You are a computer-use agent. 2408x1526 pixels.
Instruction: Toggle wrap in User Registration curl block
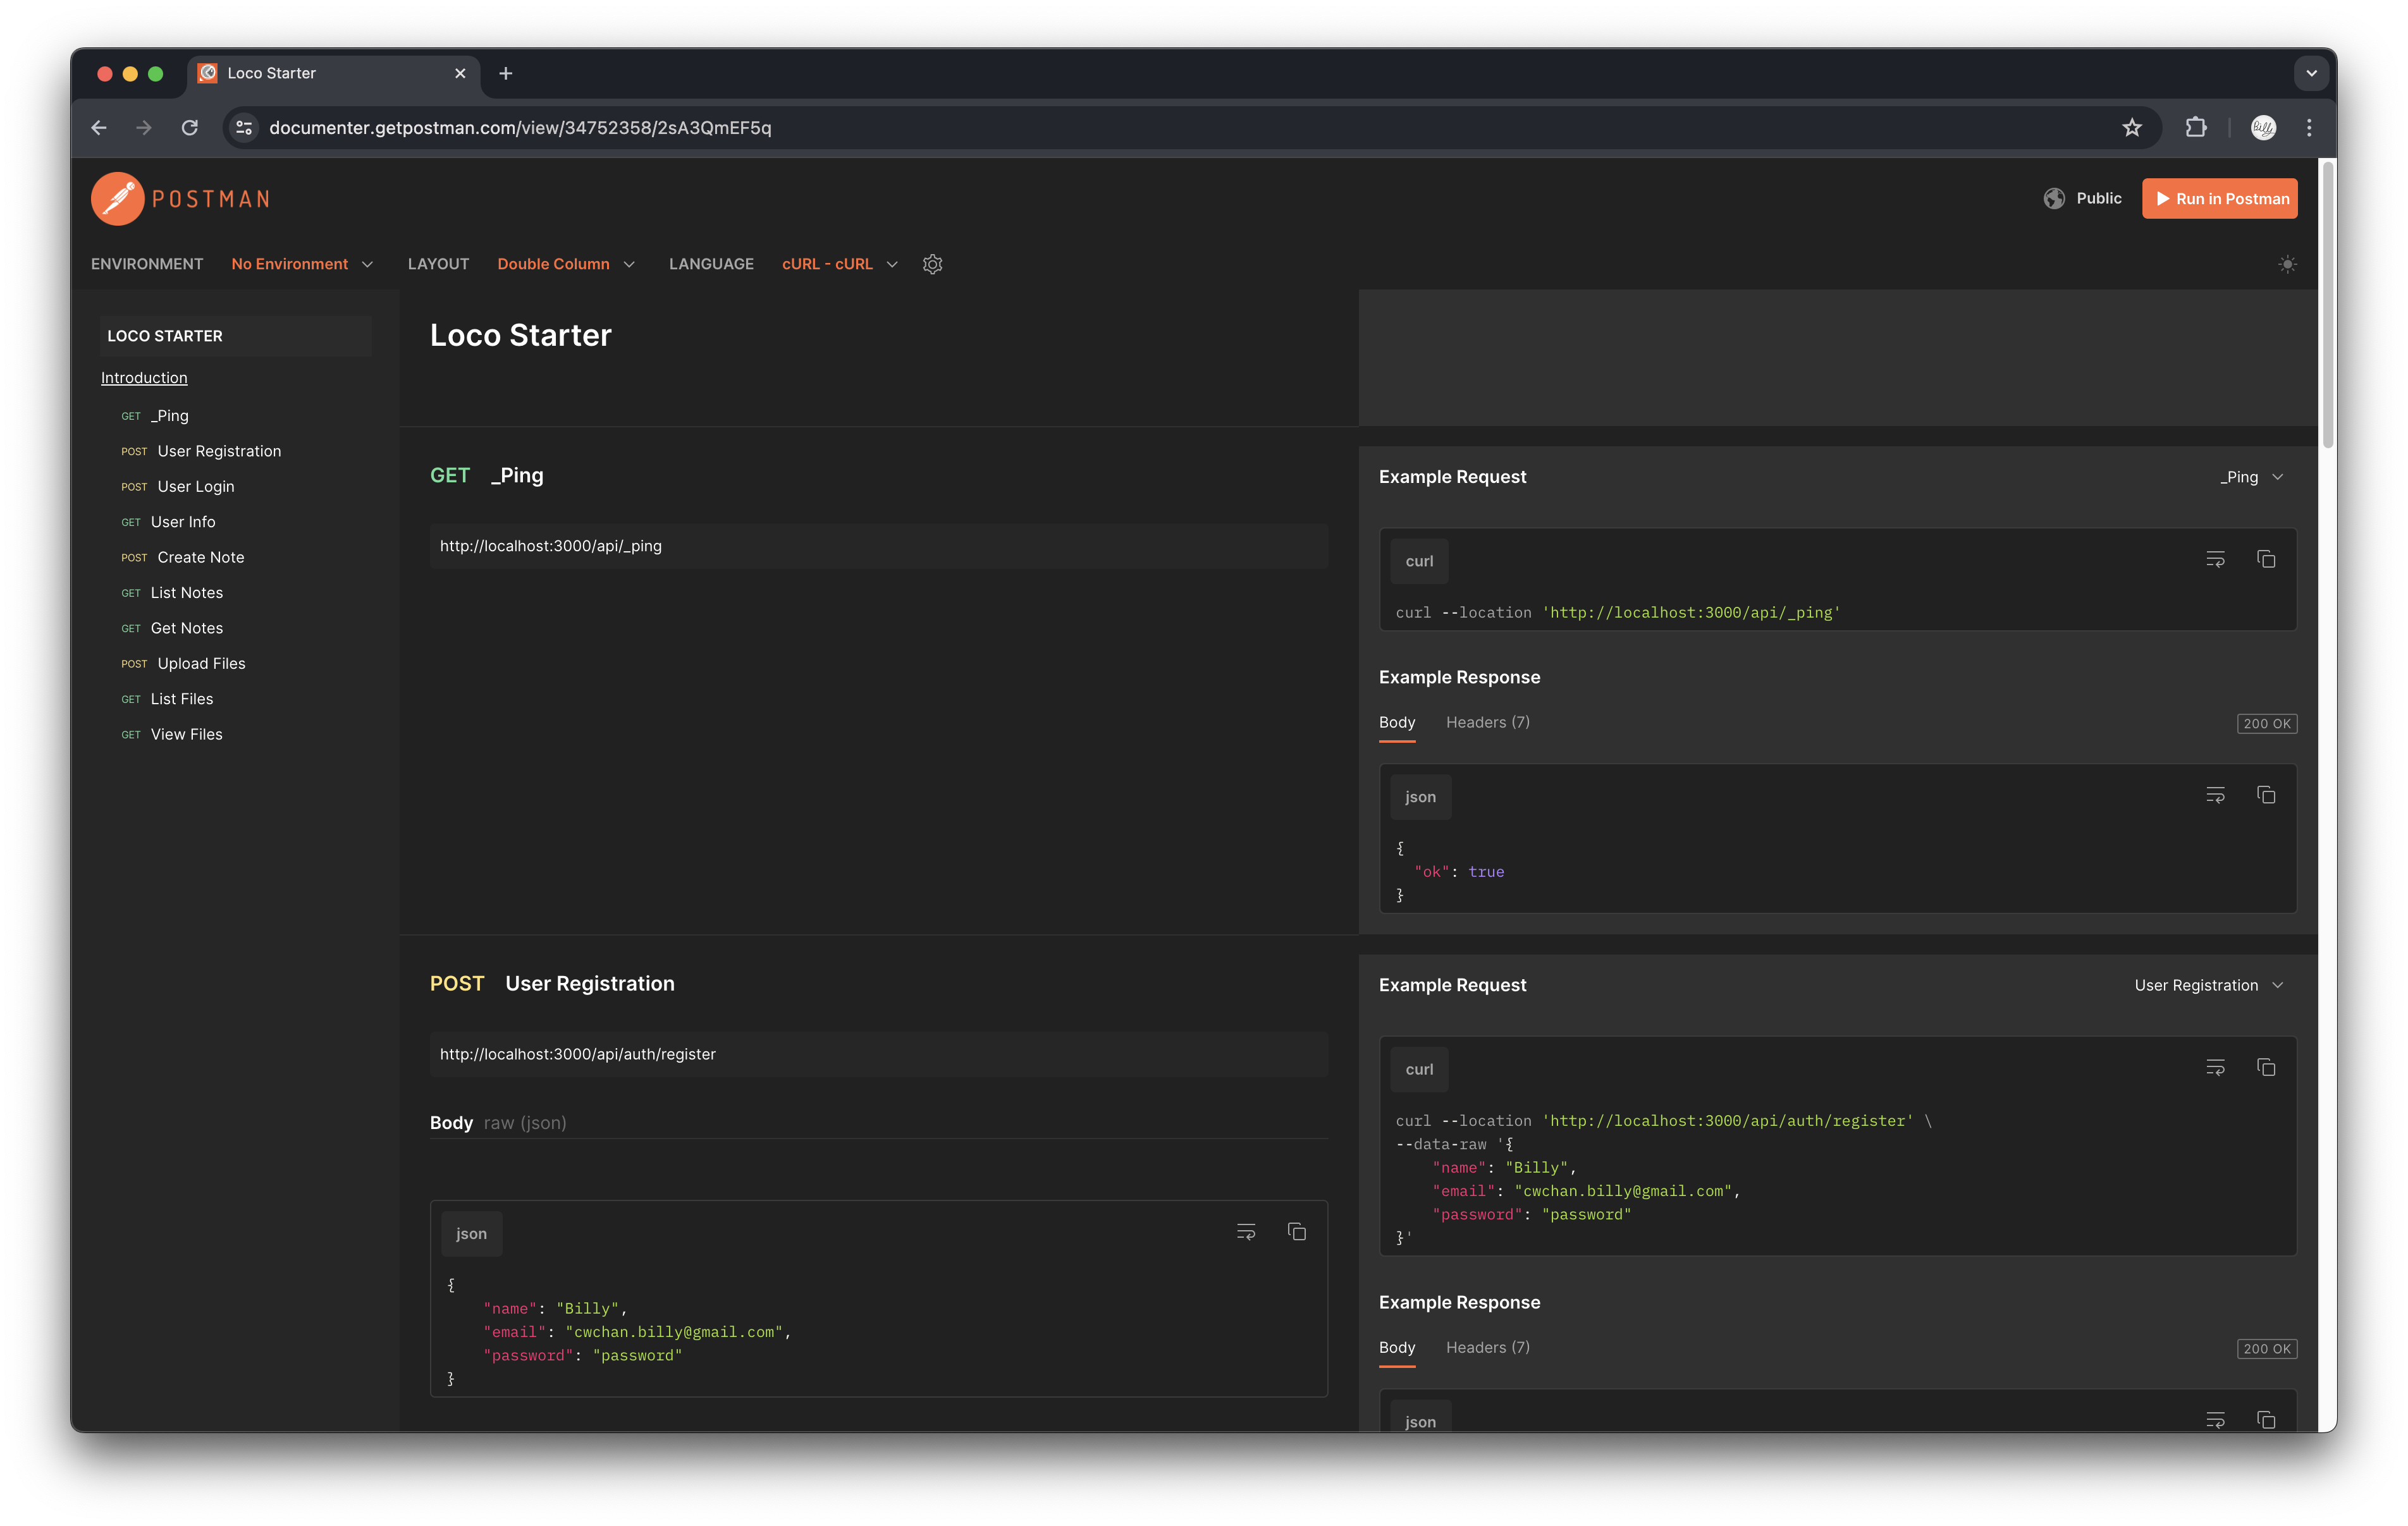point(2215,1067)
